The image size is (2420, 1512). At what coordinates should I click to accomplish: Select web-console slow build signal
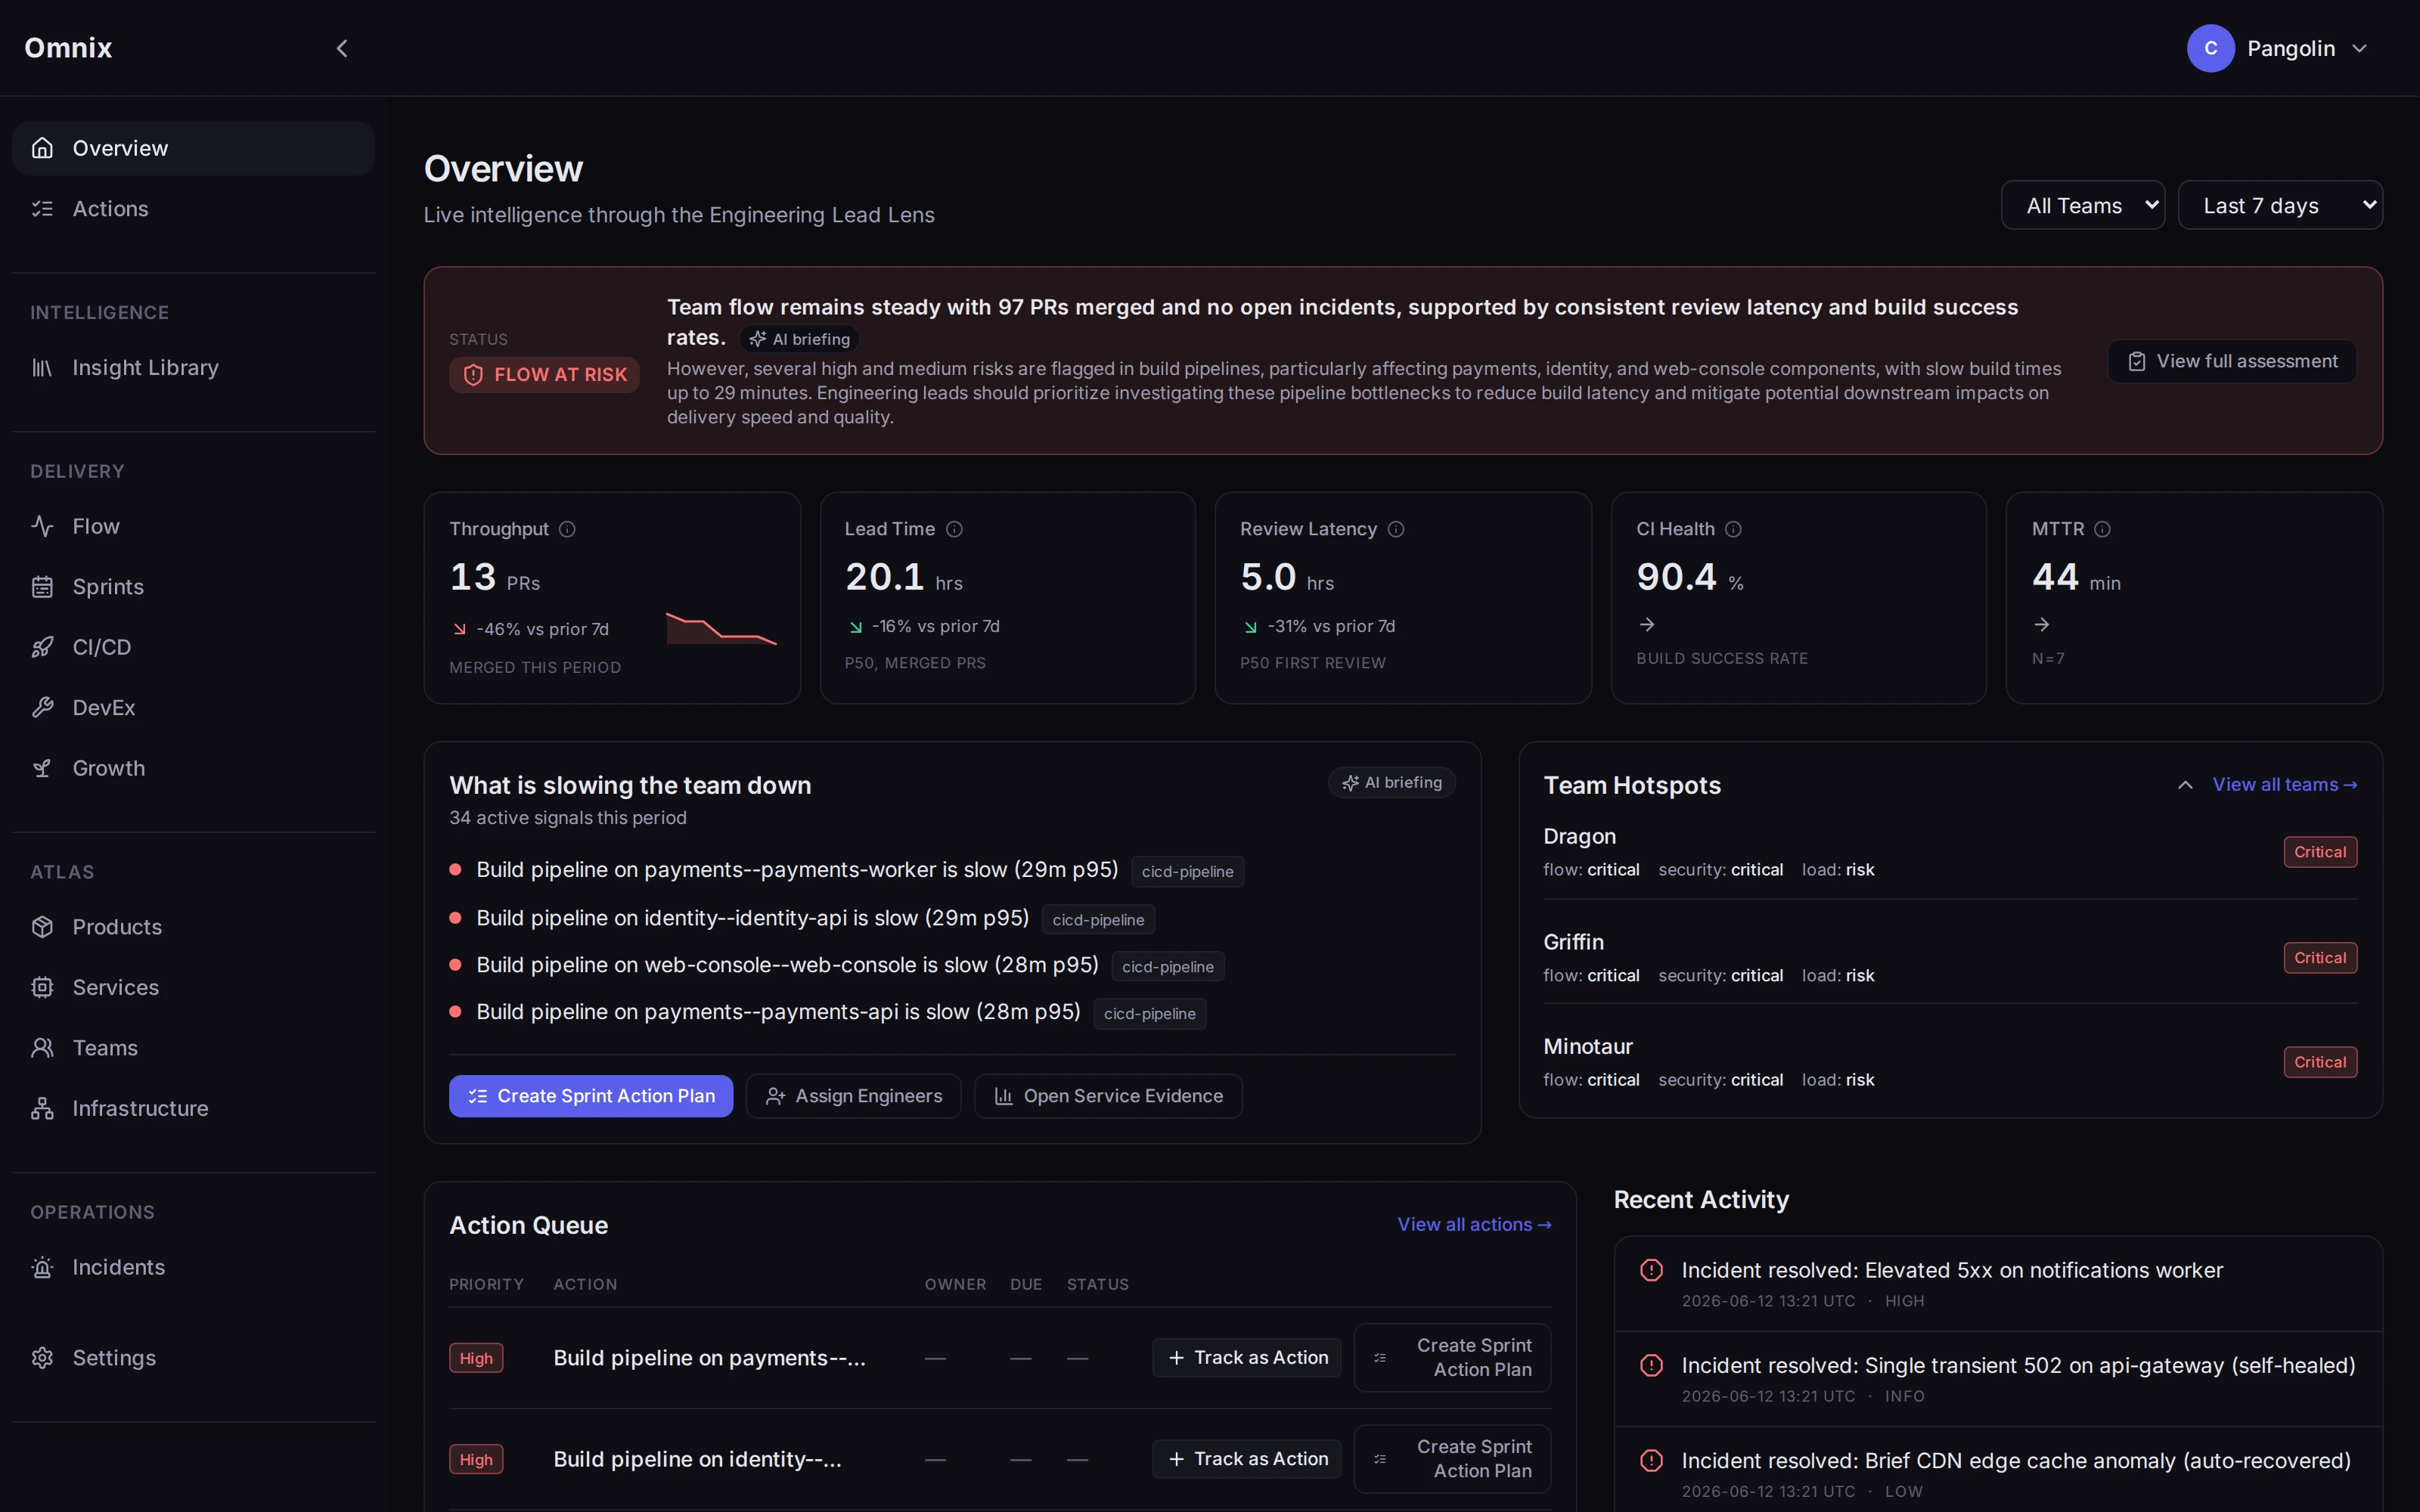coord(787,965)
